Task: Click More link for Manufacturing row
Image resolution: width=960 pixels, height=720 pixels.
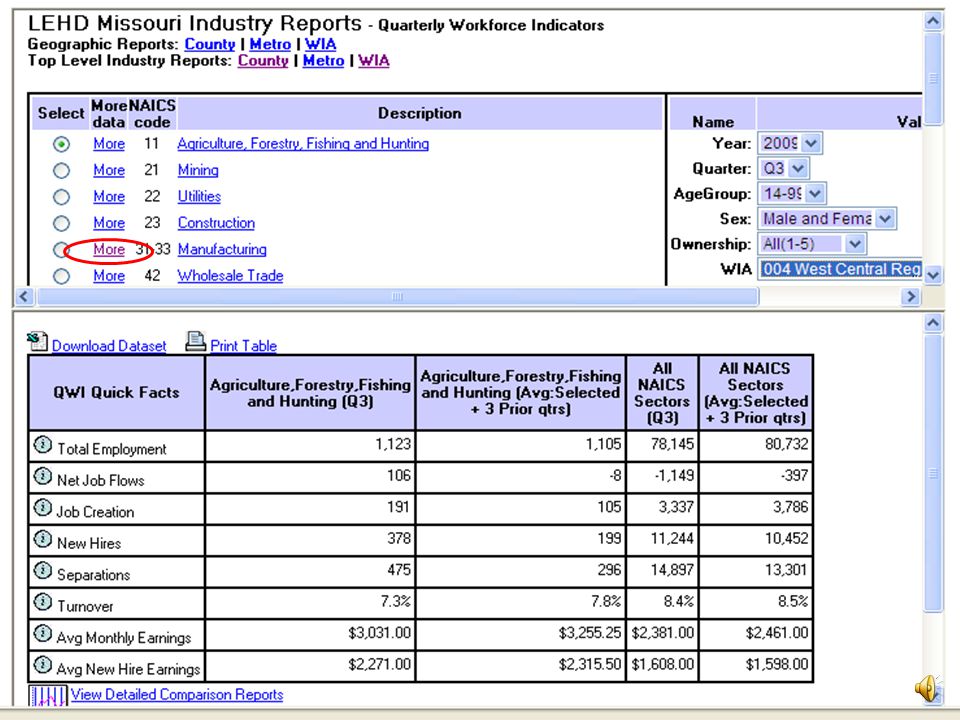Action: [x=109, y=249]
